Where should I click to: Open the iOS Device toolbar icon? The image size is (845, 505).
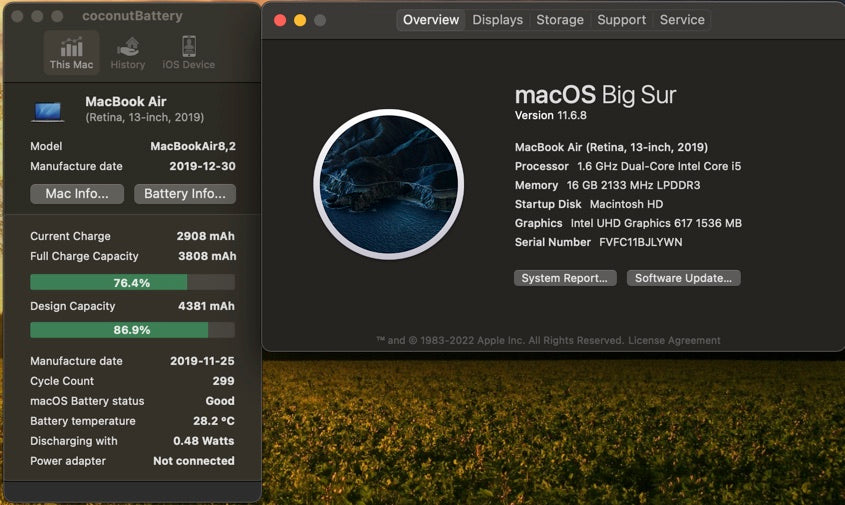pyautogui.click(x=189, y=53)
